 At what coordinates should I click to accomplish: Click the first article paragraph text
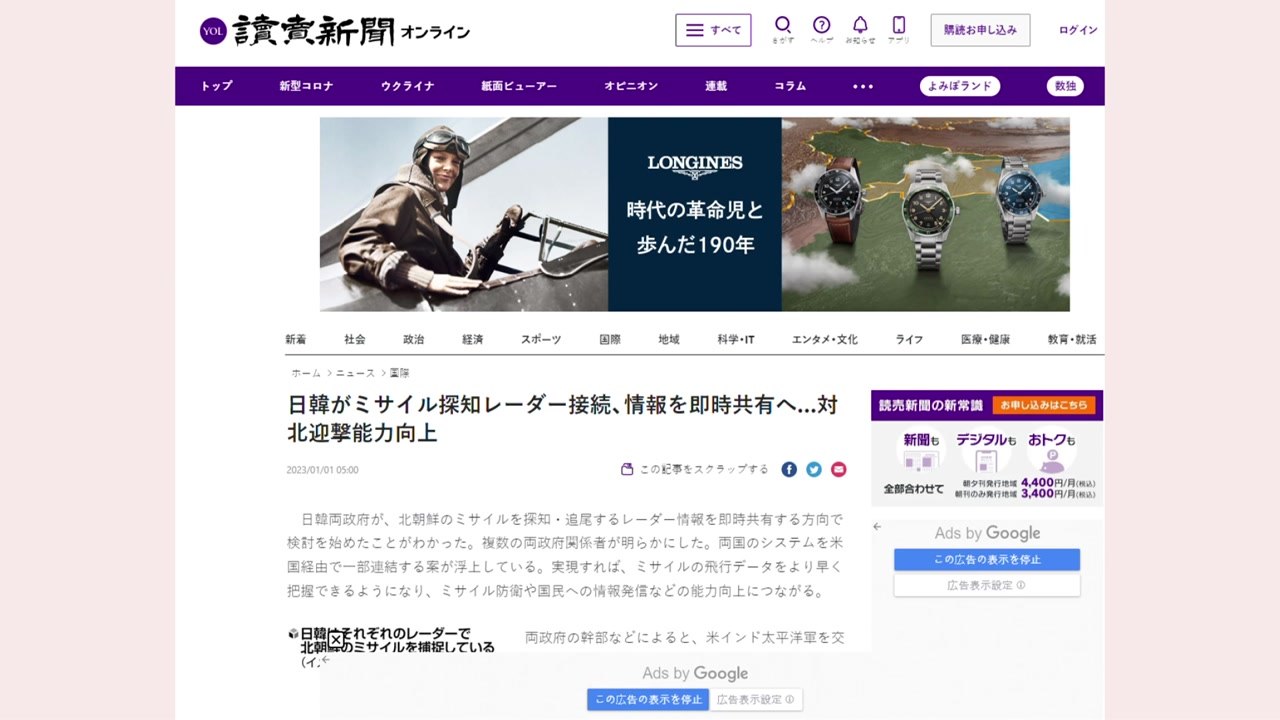565,555
